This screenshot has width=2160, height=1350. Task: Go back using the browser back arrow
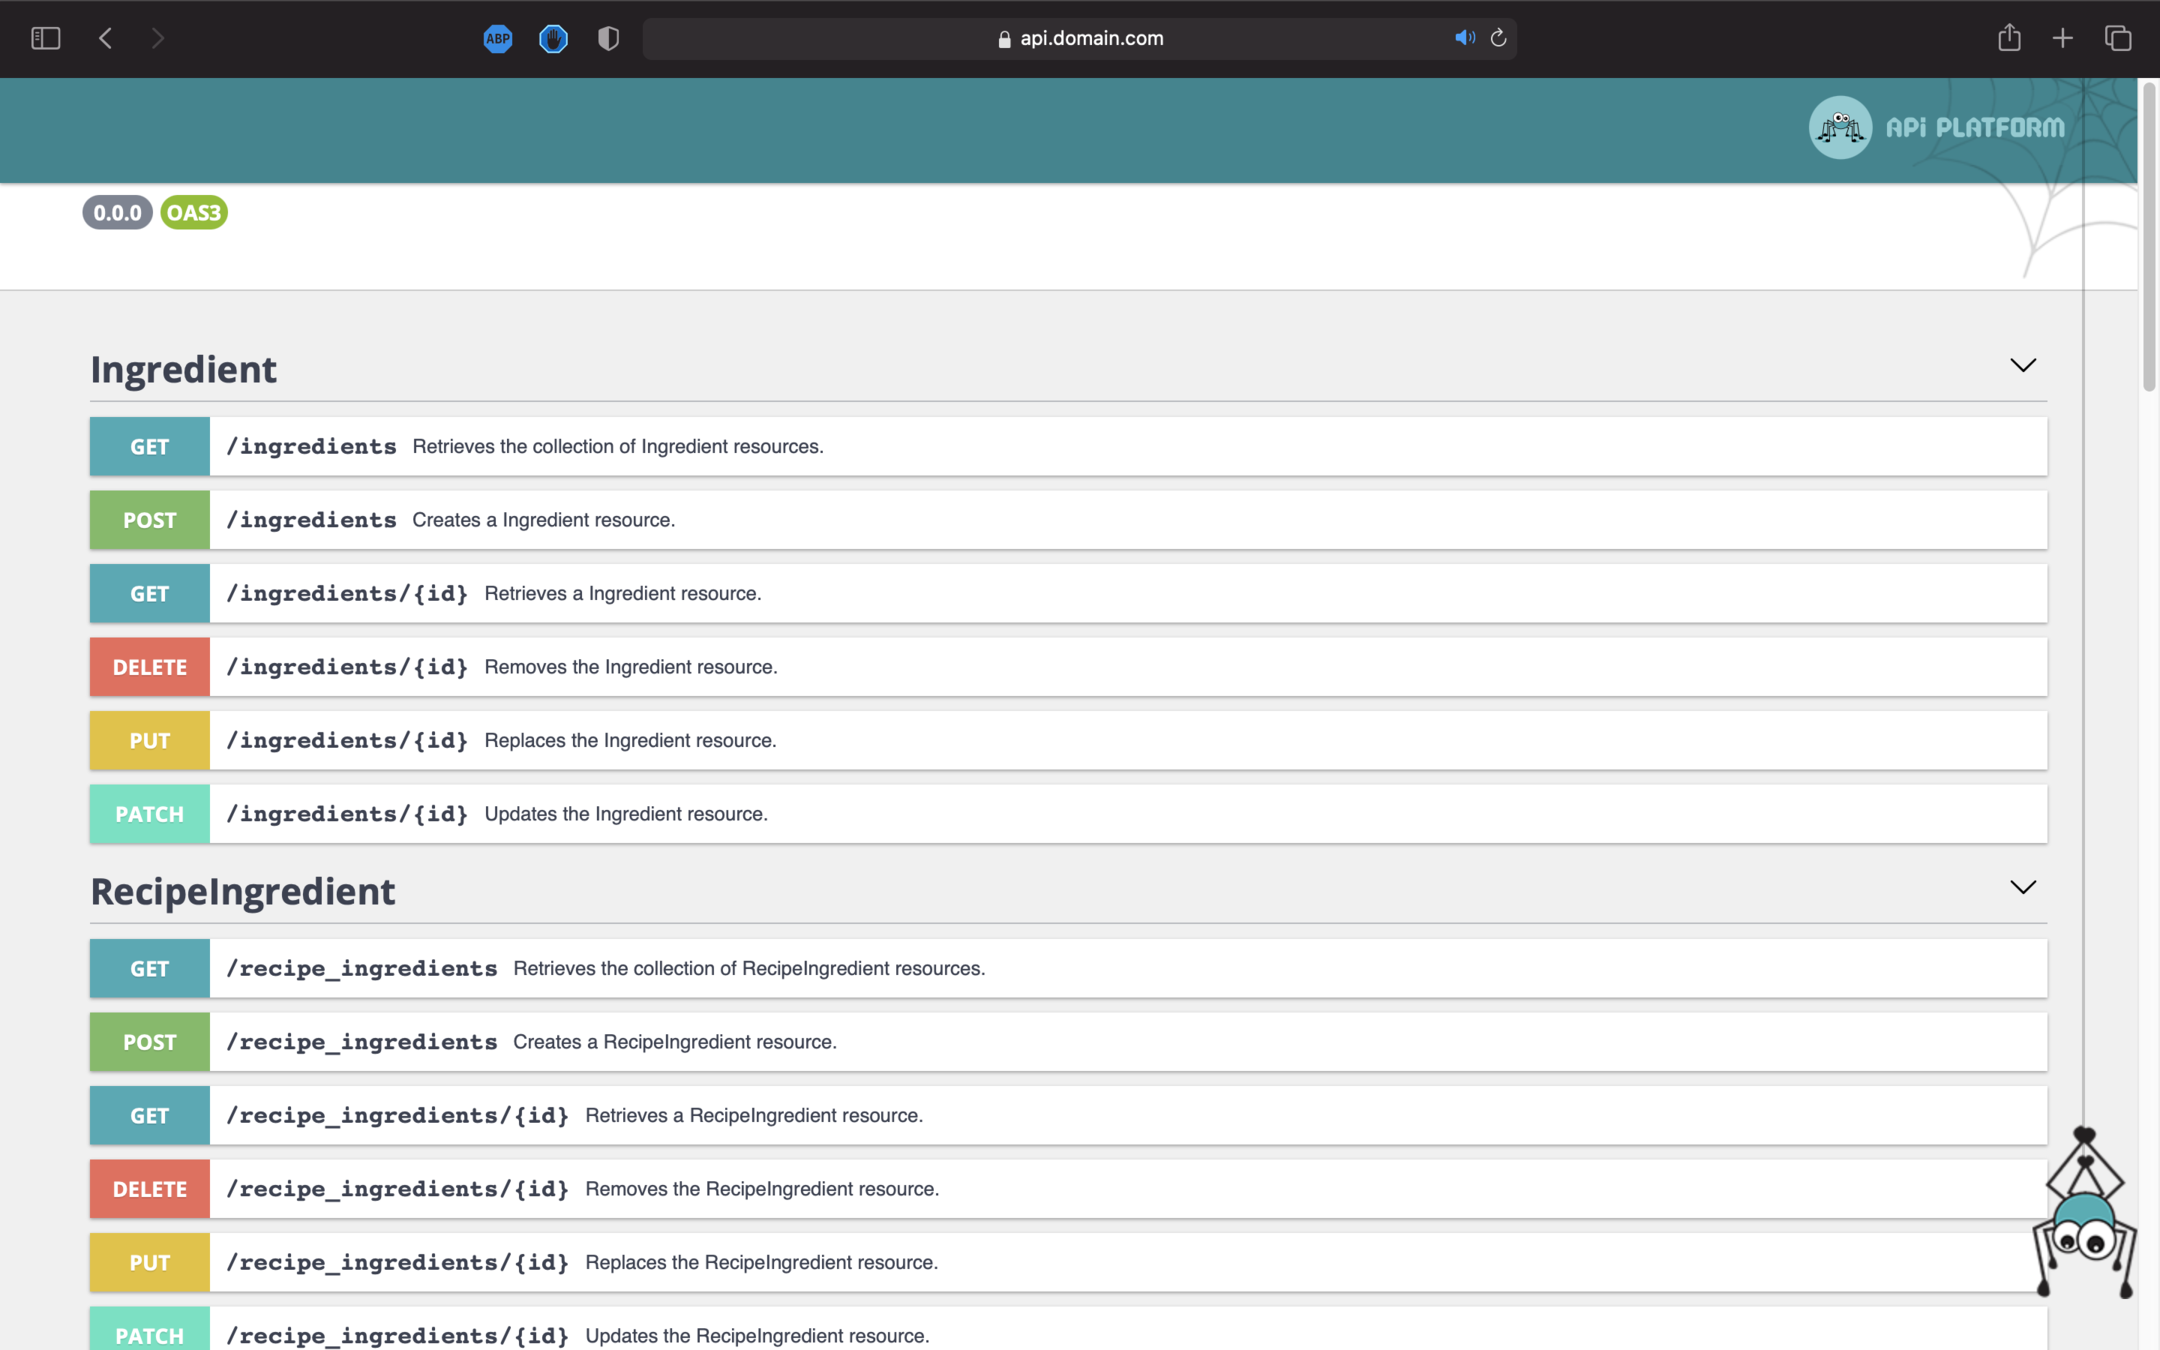(106, 38)
